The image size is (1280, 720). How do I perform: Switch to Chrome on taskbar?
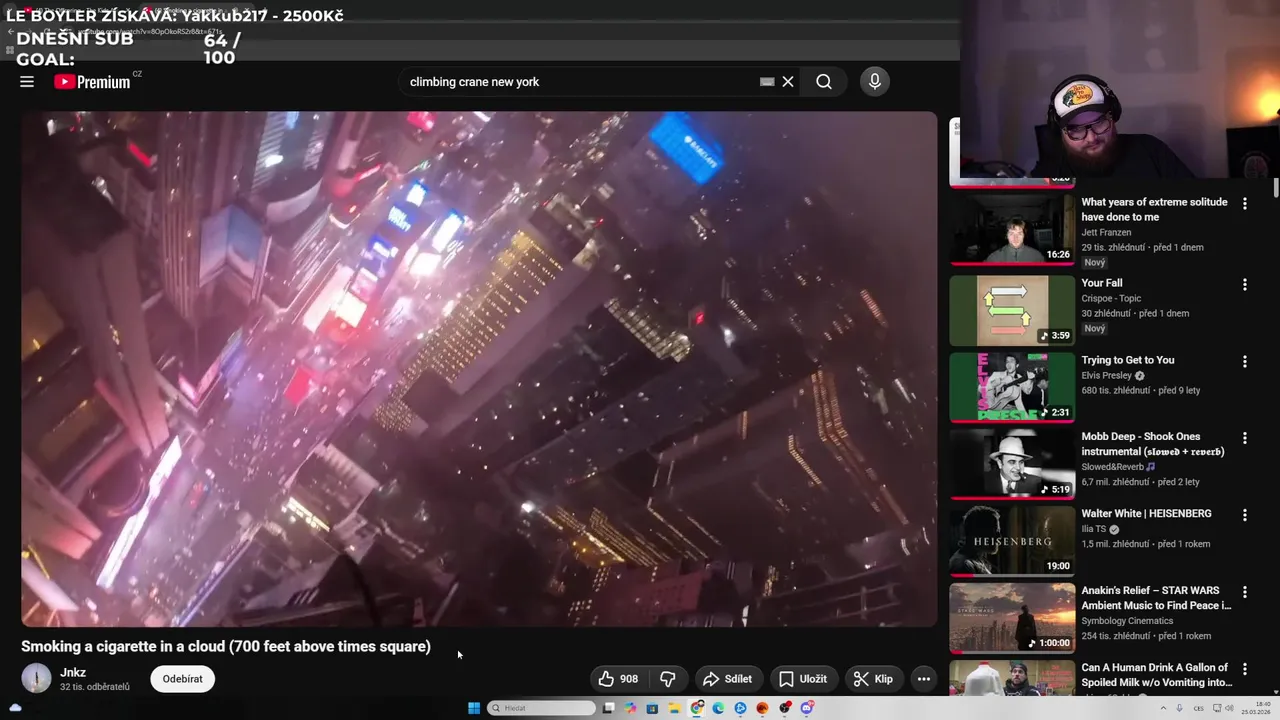pos(696,708)
